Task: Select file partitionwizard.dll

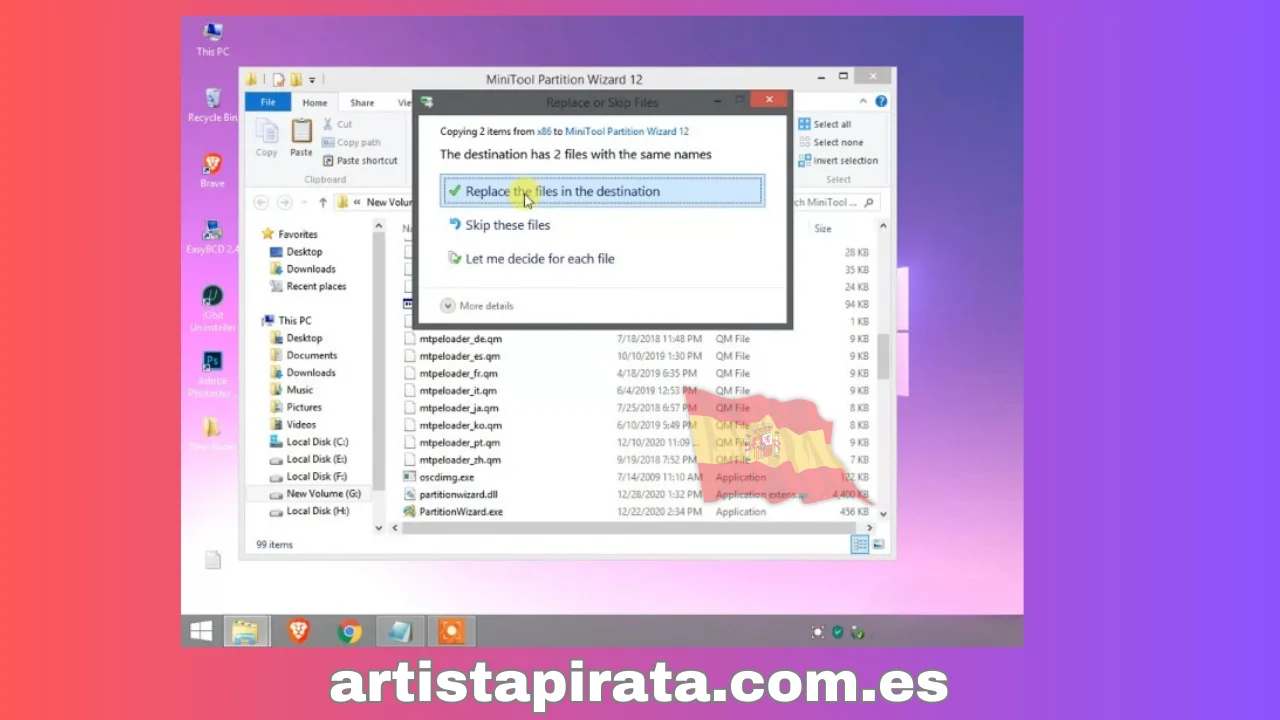Action: (x=450, y=494)
